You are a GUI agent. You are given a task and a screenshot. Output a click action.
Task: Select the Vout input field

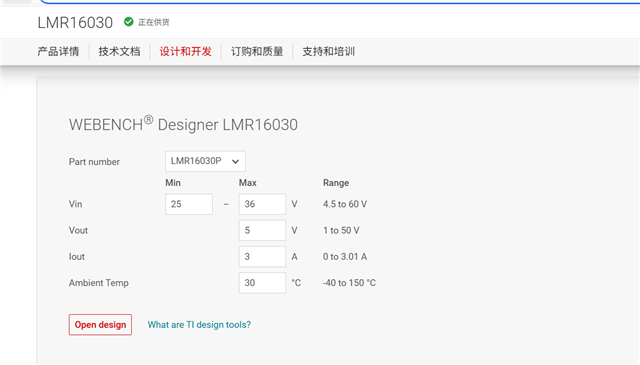pyautogui.click(x=262, y=230)
